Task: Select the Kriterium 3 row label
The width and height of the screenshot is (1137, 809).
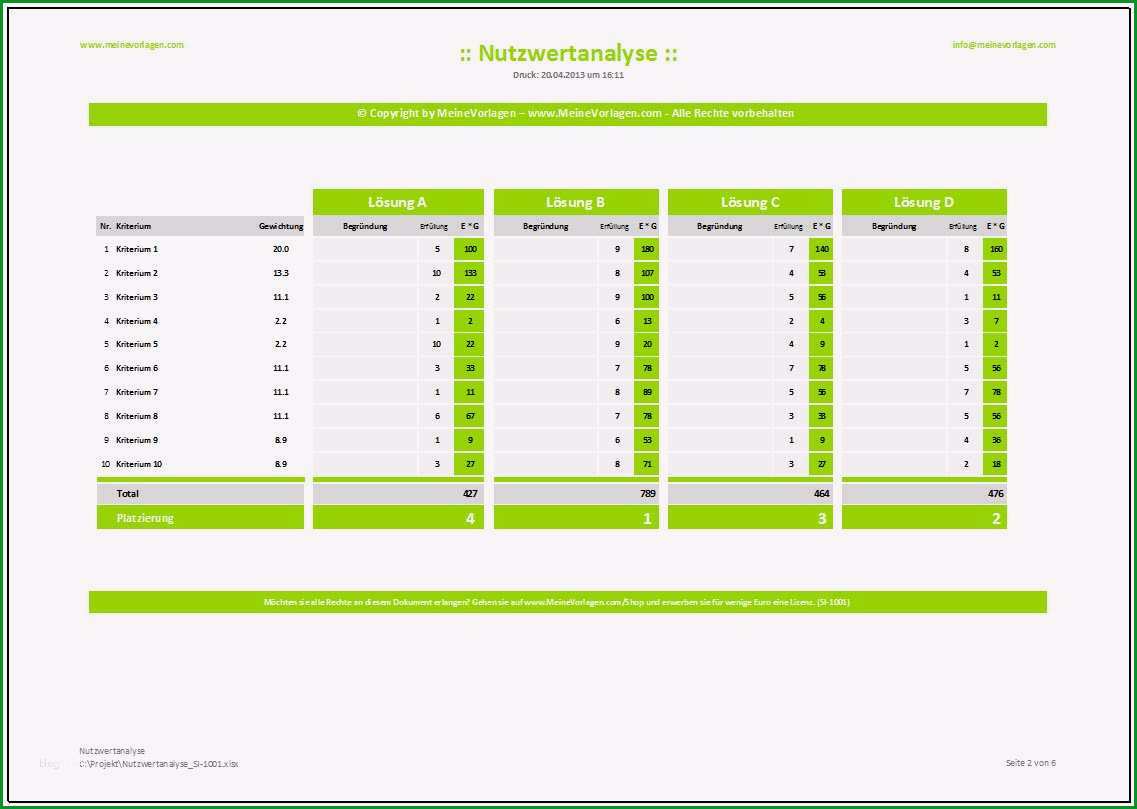Action: point(137,296)
